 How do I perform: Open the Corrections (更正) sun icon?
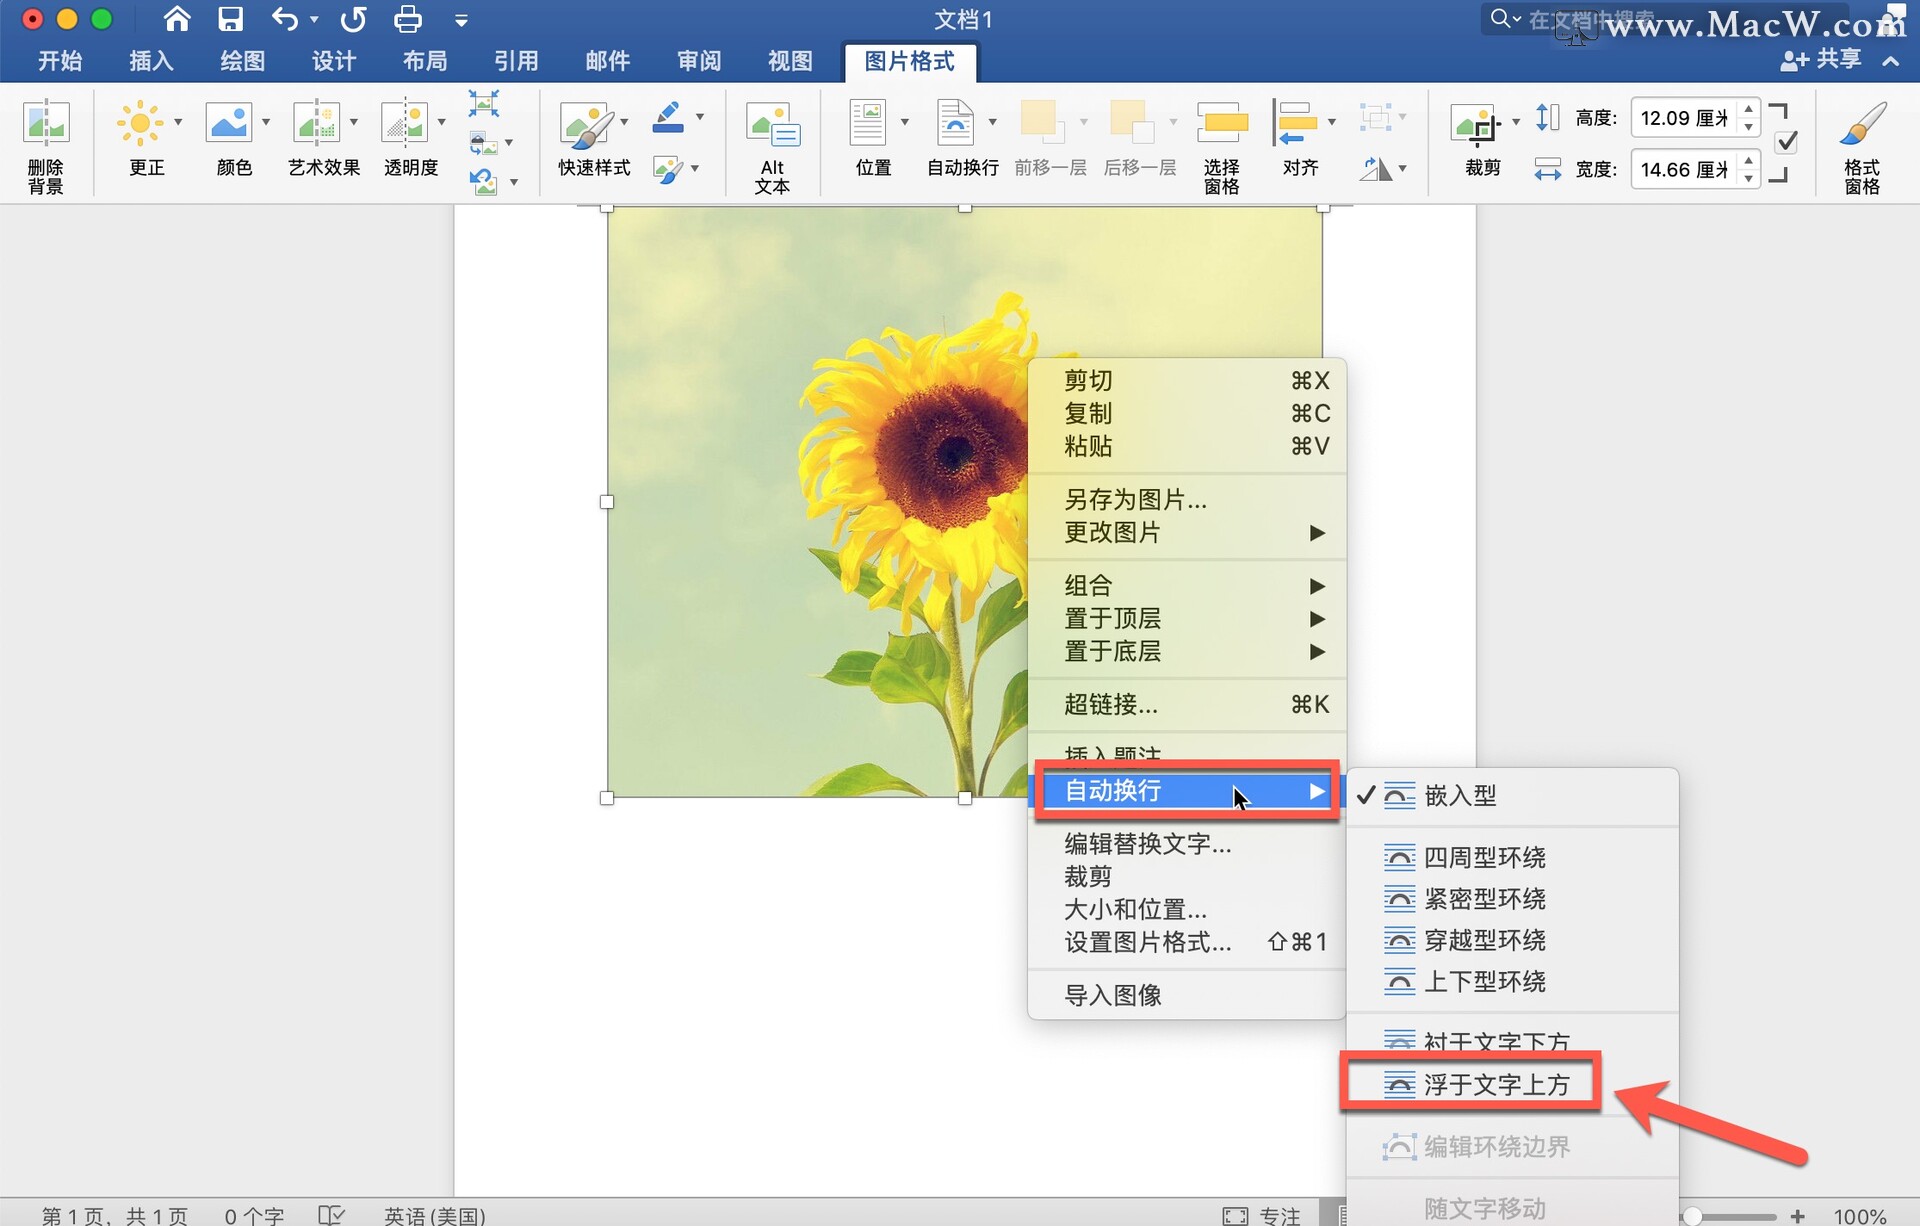click(140, 124)
